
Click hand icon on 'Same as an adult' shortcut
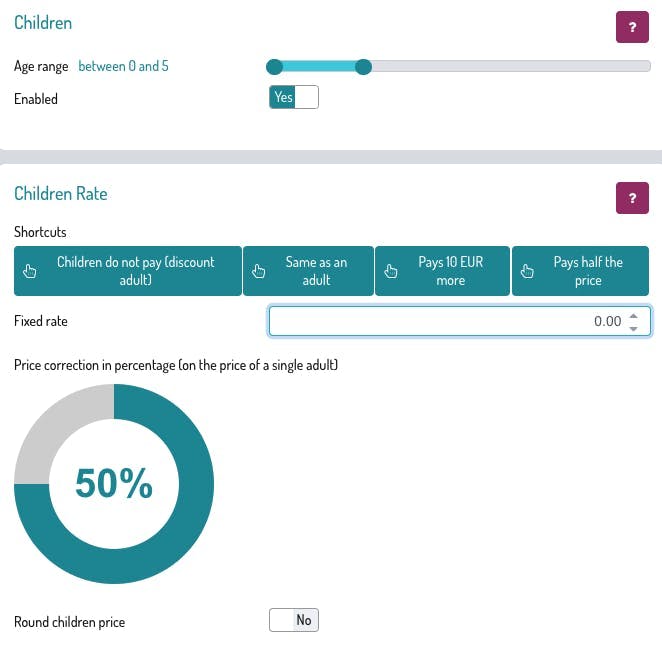pyautogui.click(x=258, y=271)
